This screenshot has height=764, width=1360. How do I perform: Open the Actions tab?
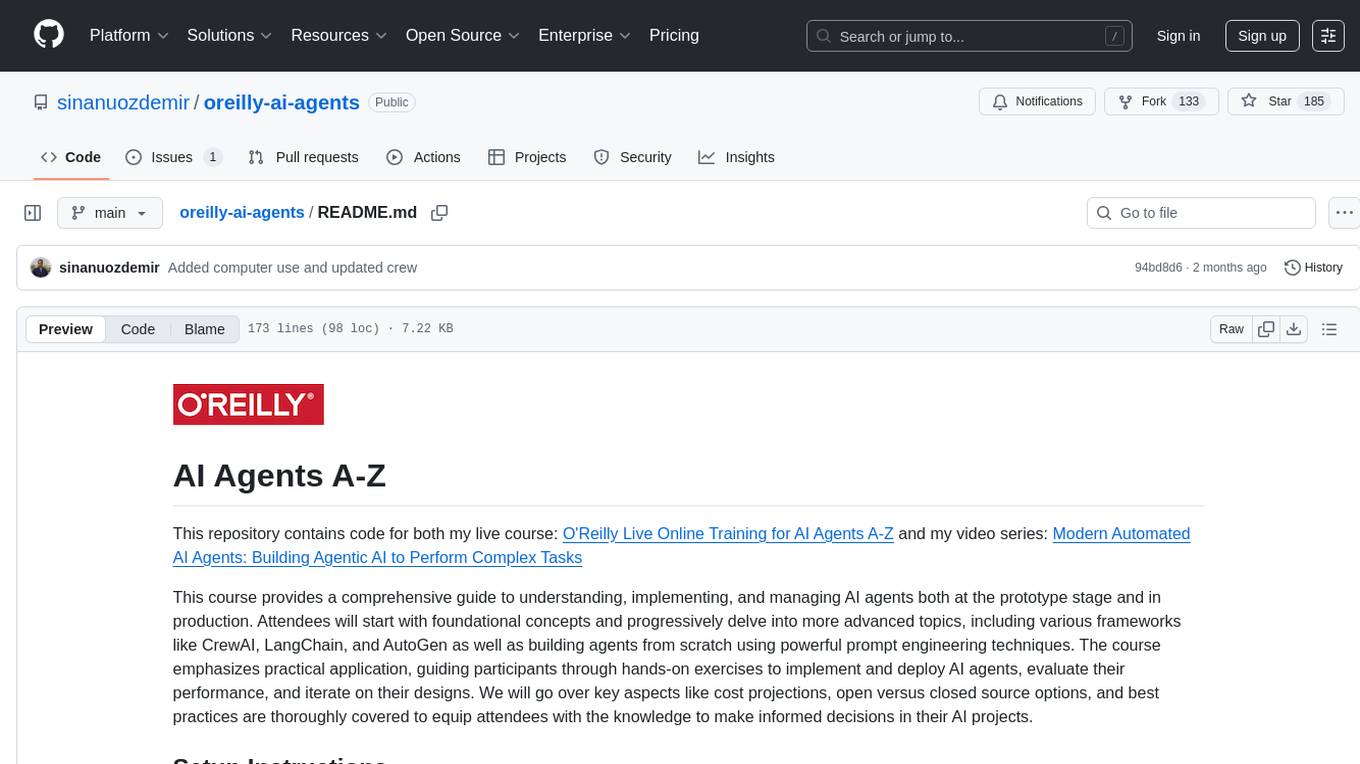[423, 157]
